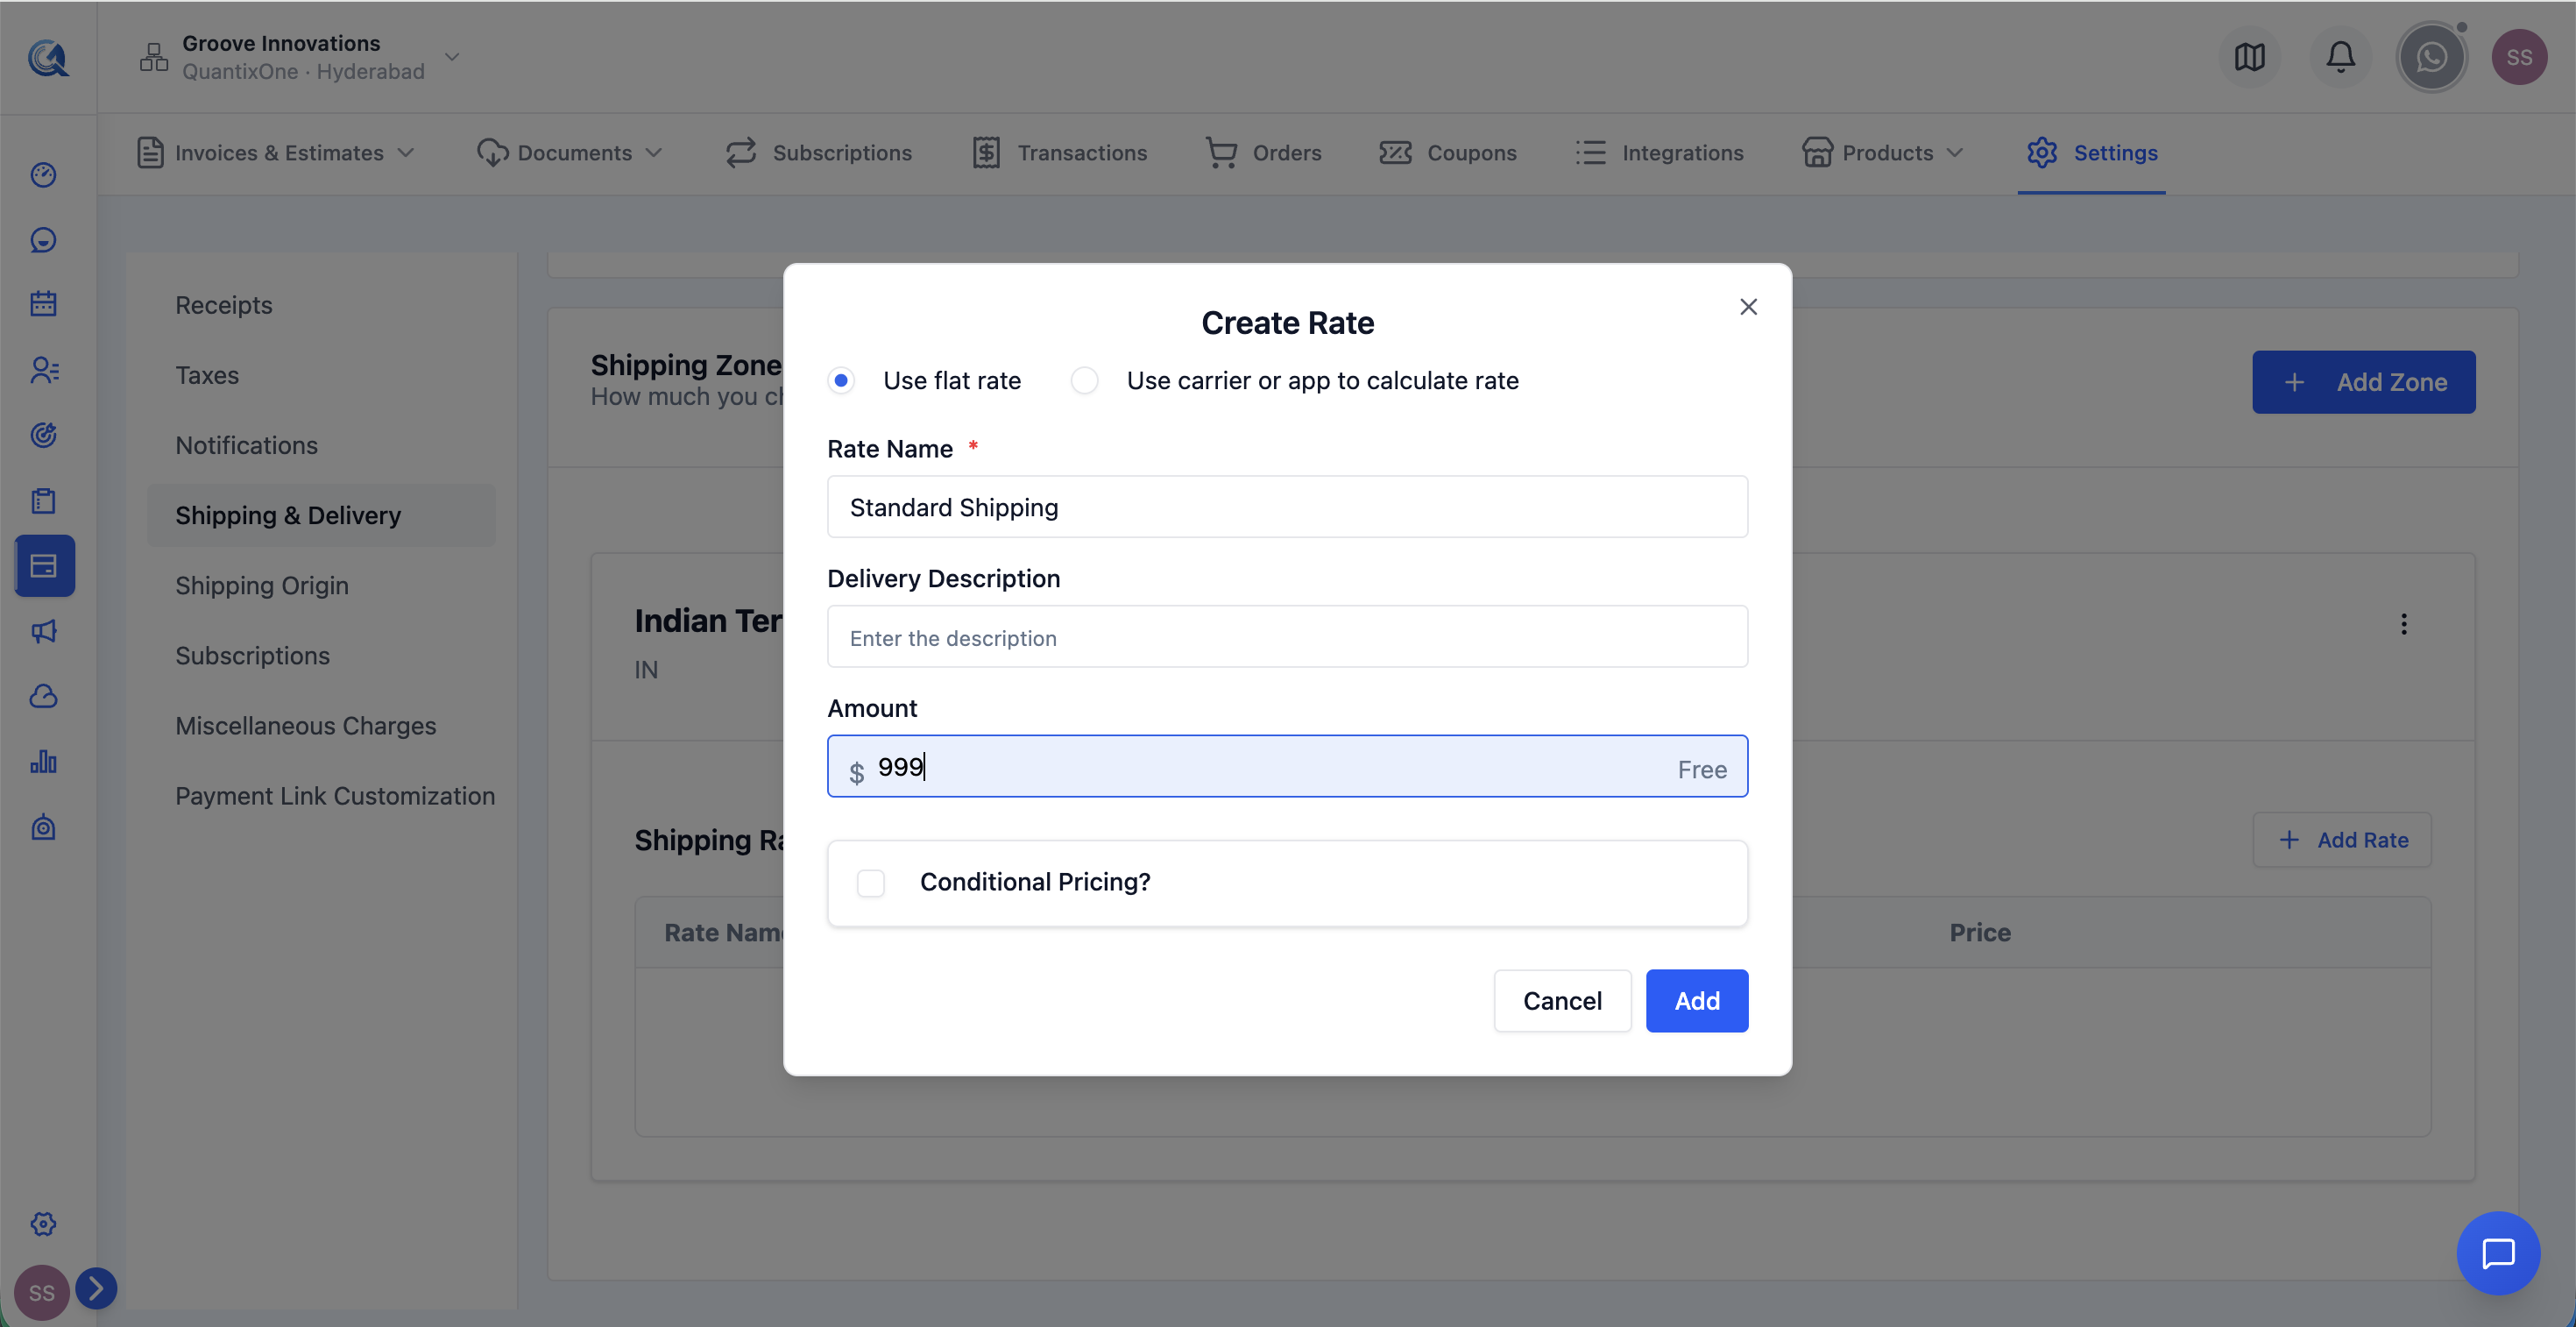This screenshot has height=1327, width=2576.
Task: Click the SS avatar at sidebar bottom
Action: point(41,1292)
